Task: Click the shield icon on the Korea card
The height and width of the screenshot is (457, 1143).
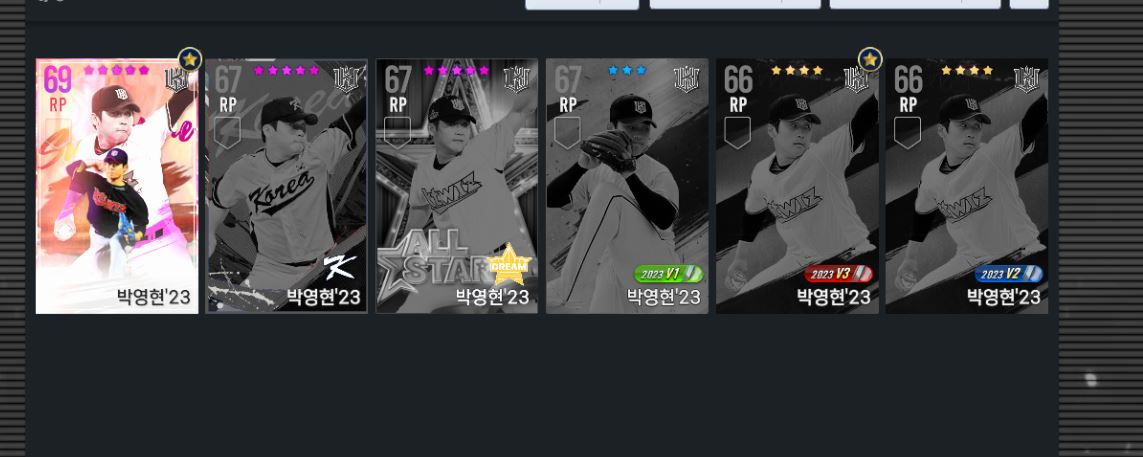Action: (x=227, y=133)
